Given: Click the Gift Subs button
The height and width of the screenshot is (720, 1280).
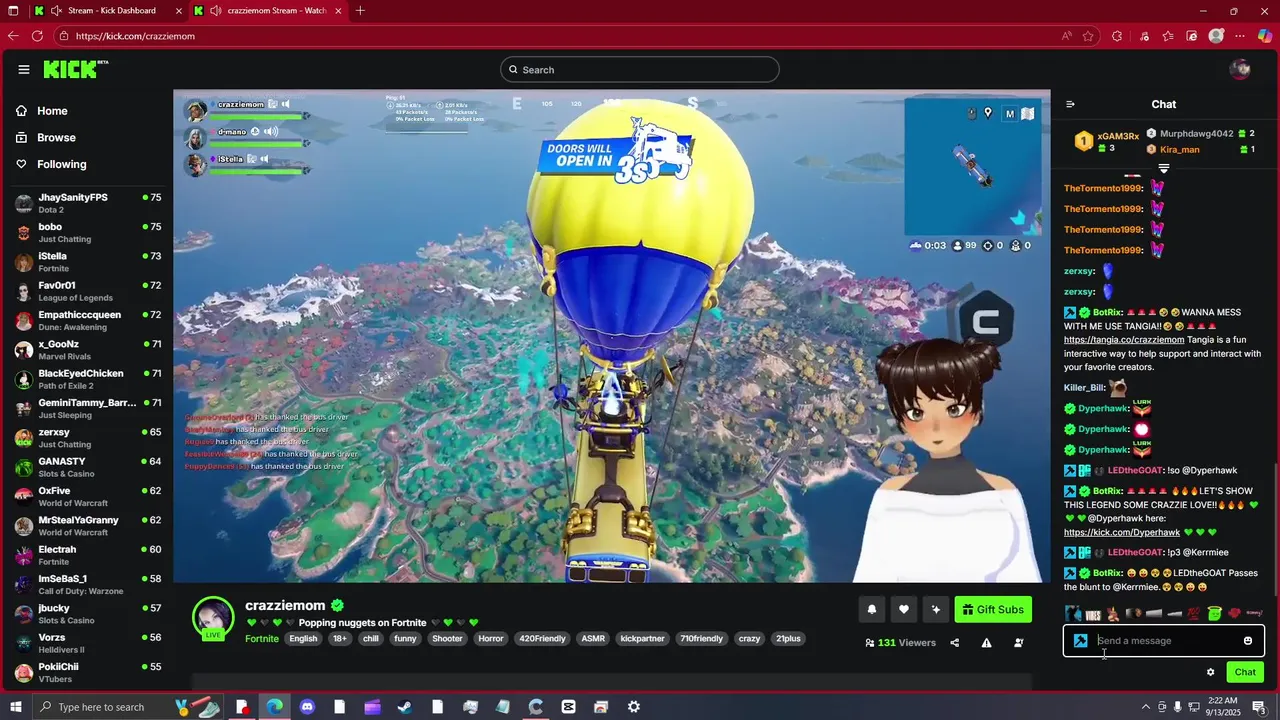Looking at the screenshot, I should pos(993,610).
